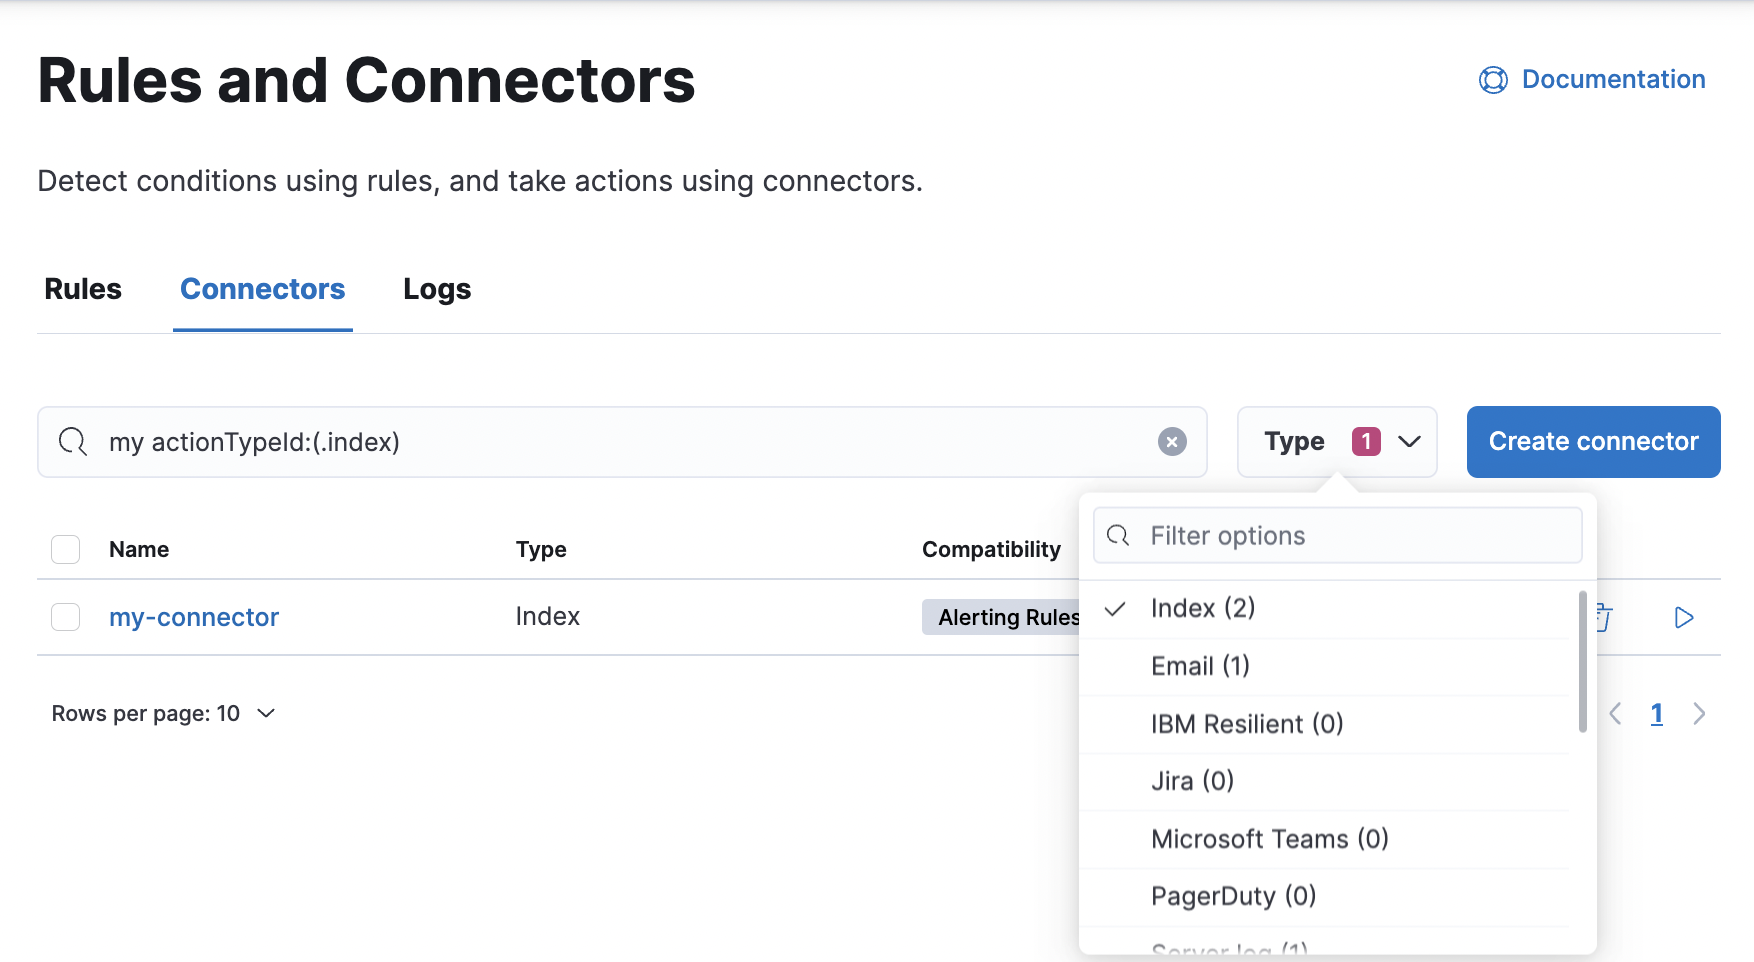Run my-connector using the play icon
The width and height of the screenshot is (1754, 962).
1684,617
